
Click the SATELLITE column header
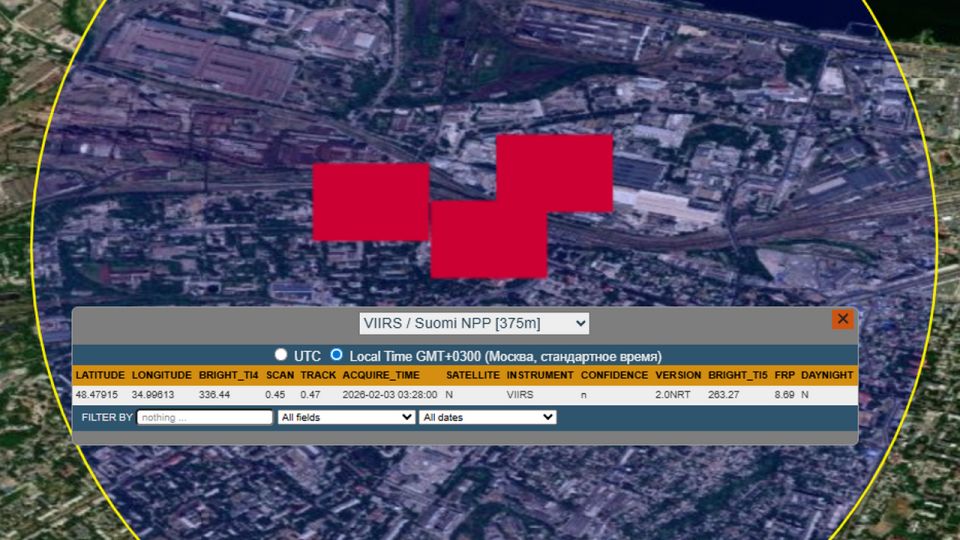[x=472, y=375]
